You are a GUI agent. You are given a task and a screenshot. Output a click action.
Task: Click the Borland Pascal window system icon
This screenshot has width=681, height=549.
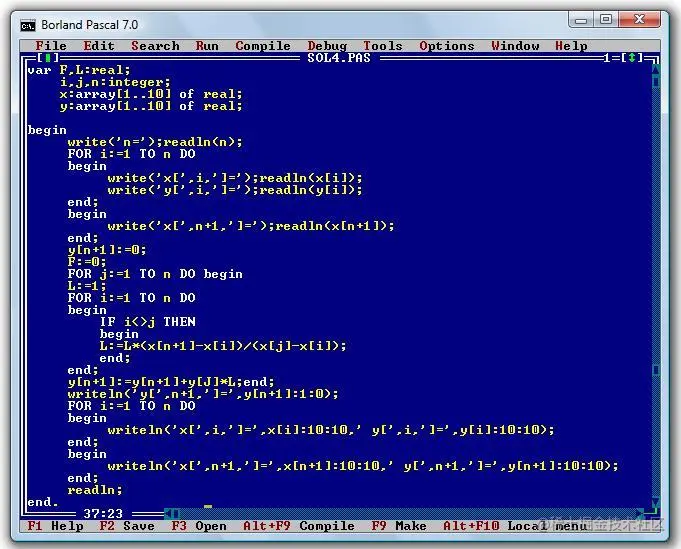coord(28,26)
